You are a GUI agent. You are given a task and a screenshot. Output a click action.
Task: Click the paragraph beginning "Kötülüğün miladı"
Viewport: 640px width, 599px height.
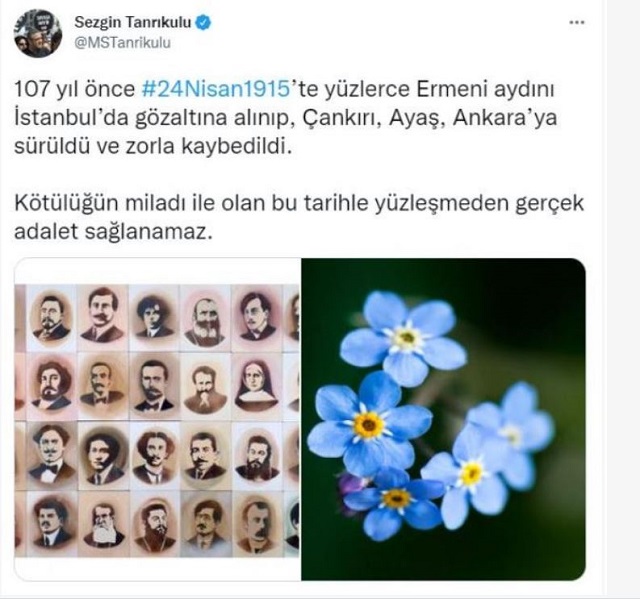tap(299, 217)
